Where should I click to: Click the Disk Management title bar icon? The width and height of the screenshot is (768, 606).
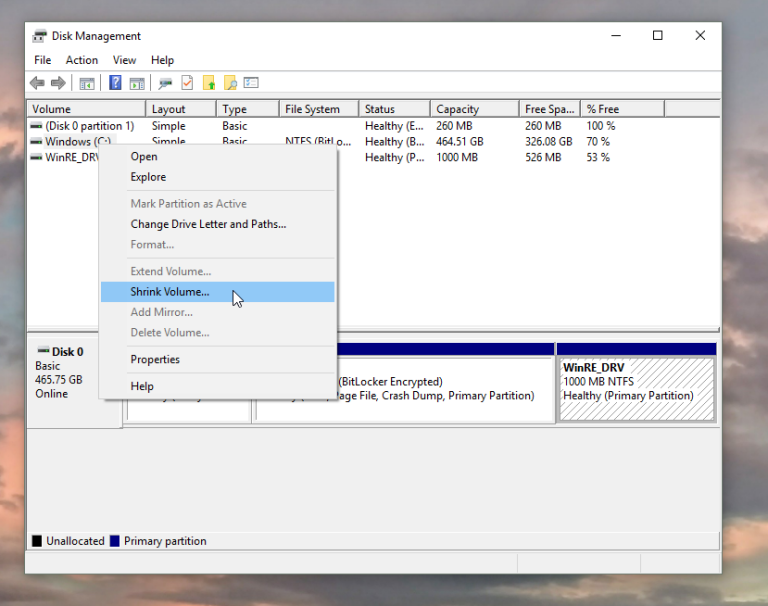pyautogui.click(x=39, y=36)
